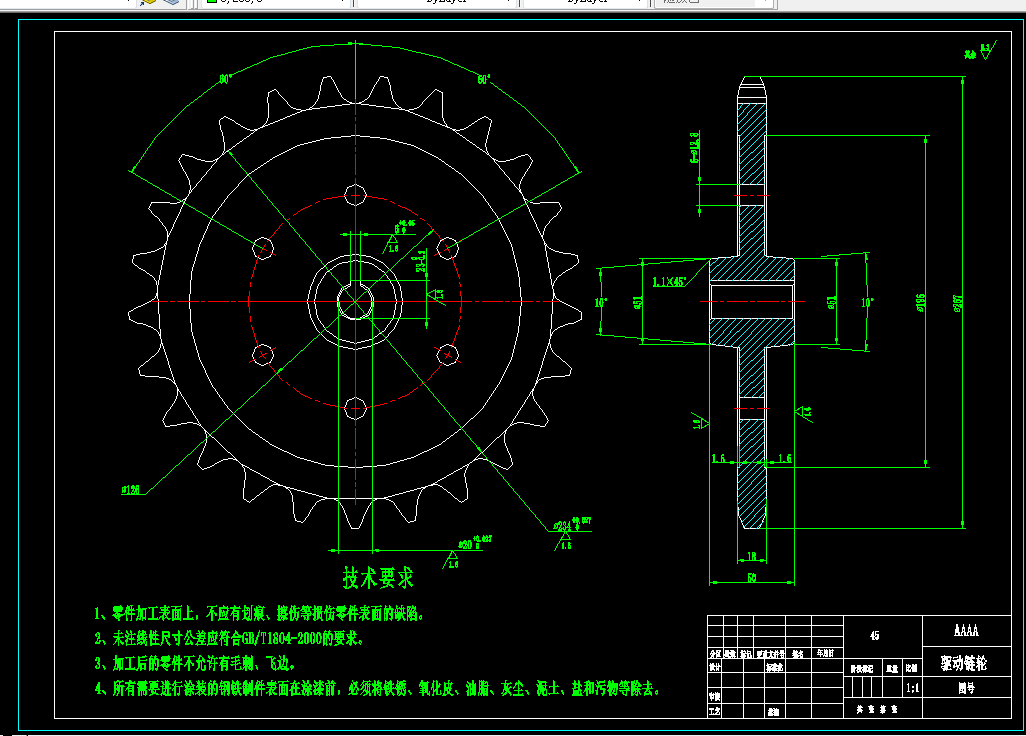Click the 年月日 header cell
The image size is (1026, 736).
point(825,654)
